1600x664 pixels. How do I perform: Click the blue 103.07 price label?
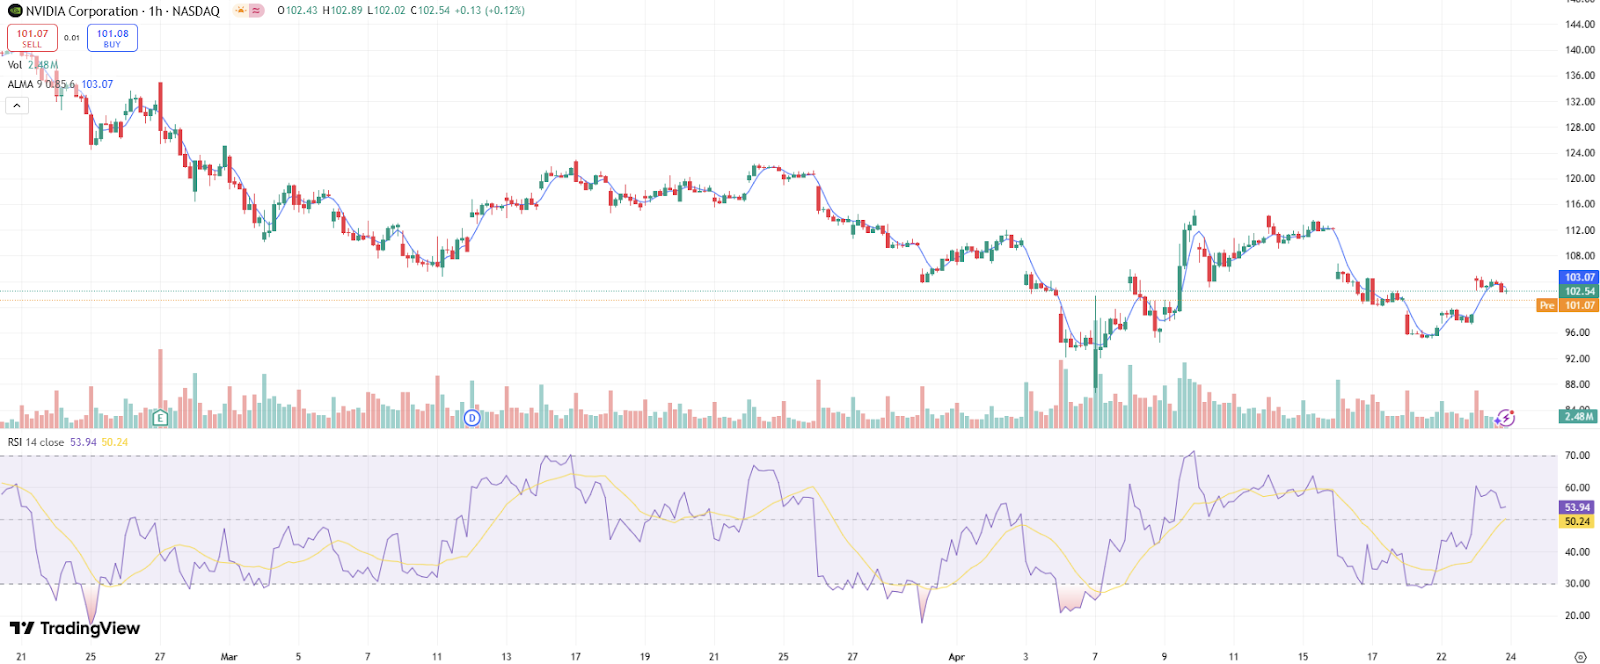pos(1580,277)
